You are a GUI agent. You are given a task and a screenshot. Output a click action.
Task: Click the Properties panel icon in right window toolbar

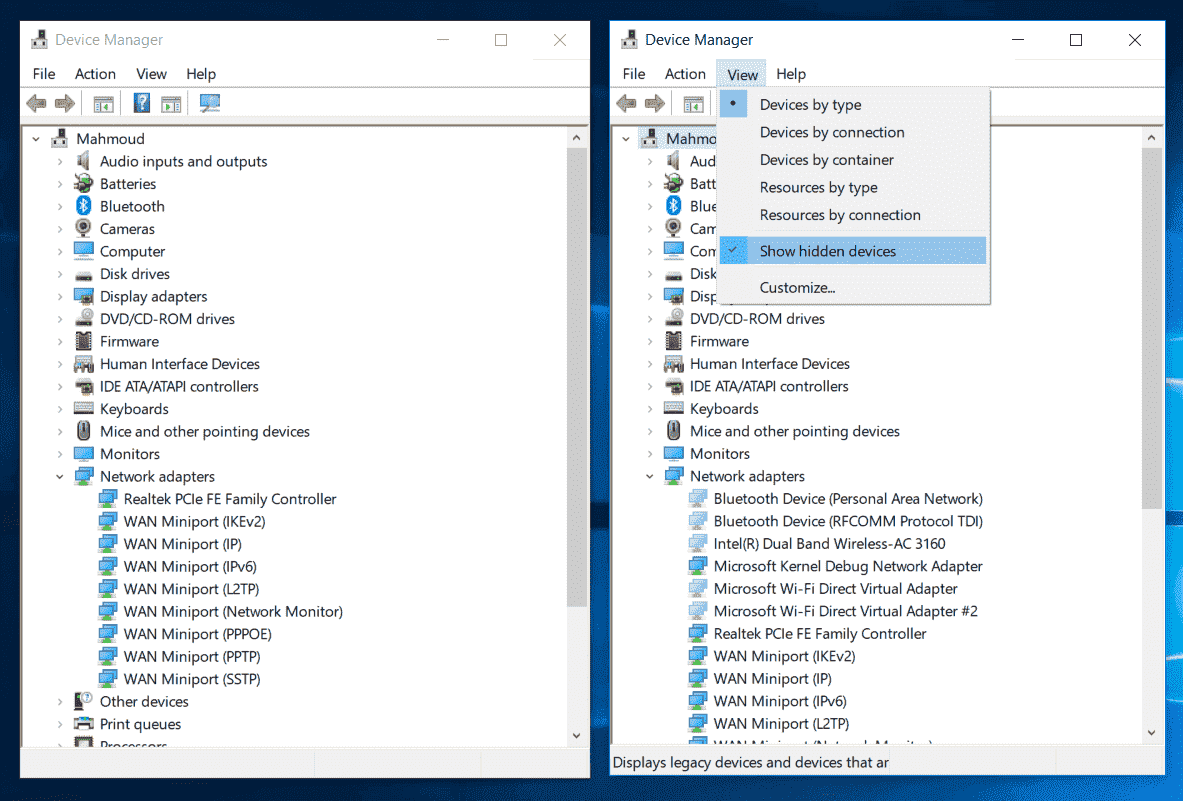(693, 104)
